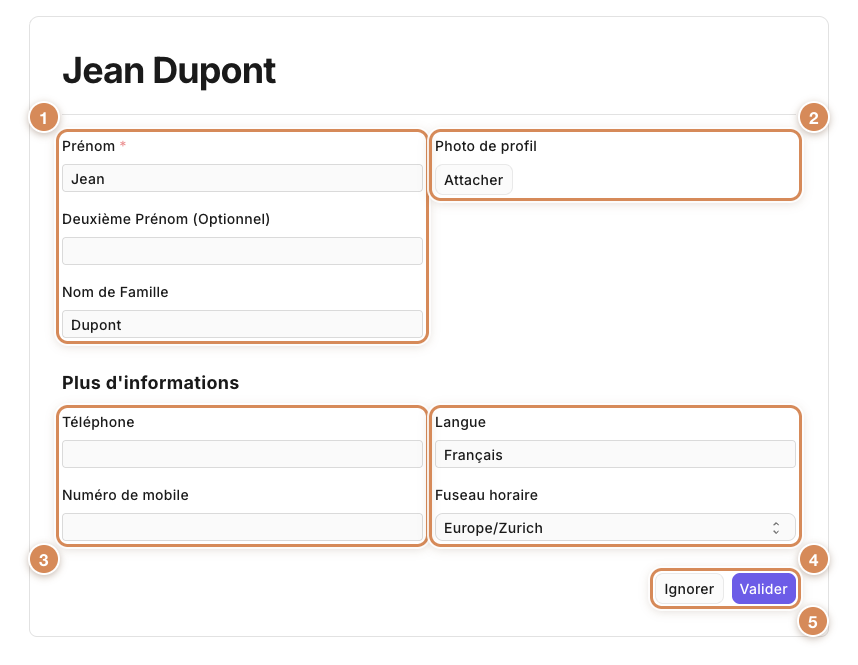
Task: Click the Langue field showing Français
Action: [x=615, y=454]
